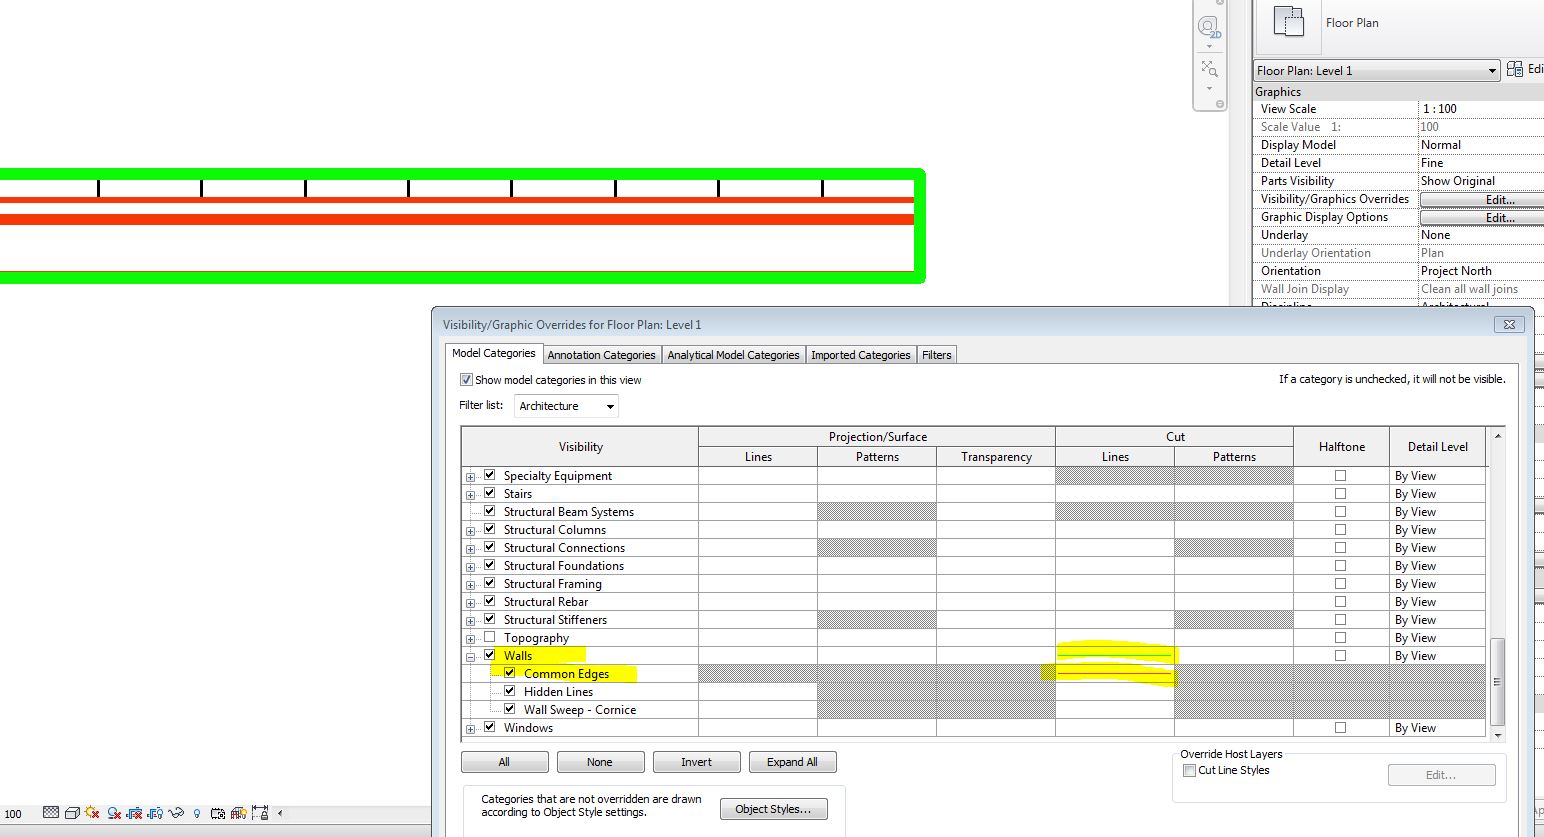Activate the Zoom to Fit tool
The width and height of the screenshot is (1544, 837).
click(x=1211, y=69)
